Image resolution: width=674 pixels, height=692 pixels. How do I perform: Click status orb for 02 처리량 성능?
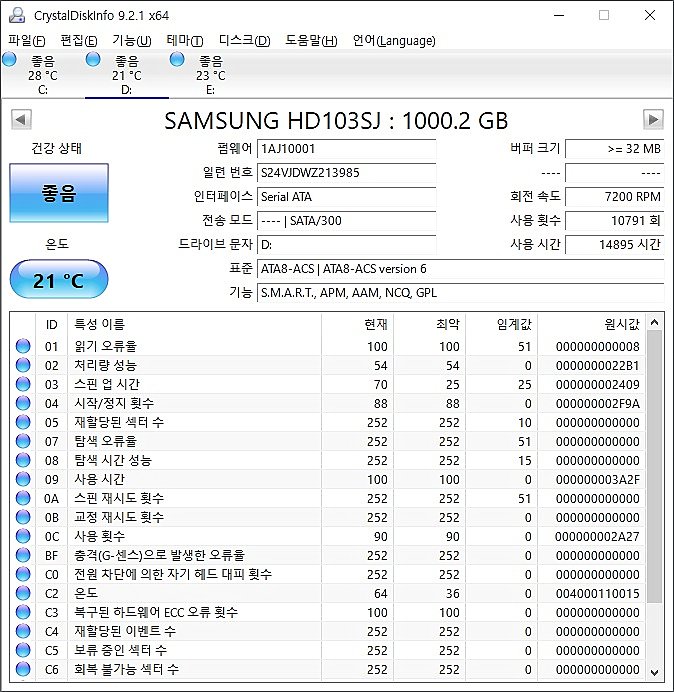(23, 365)
